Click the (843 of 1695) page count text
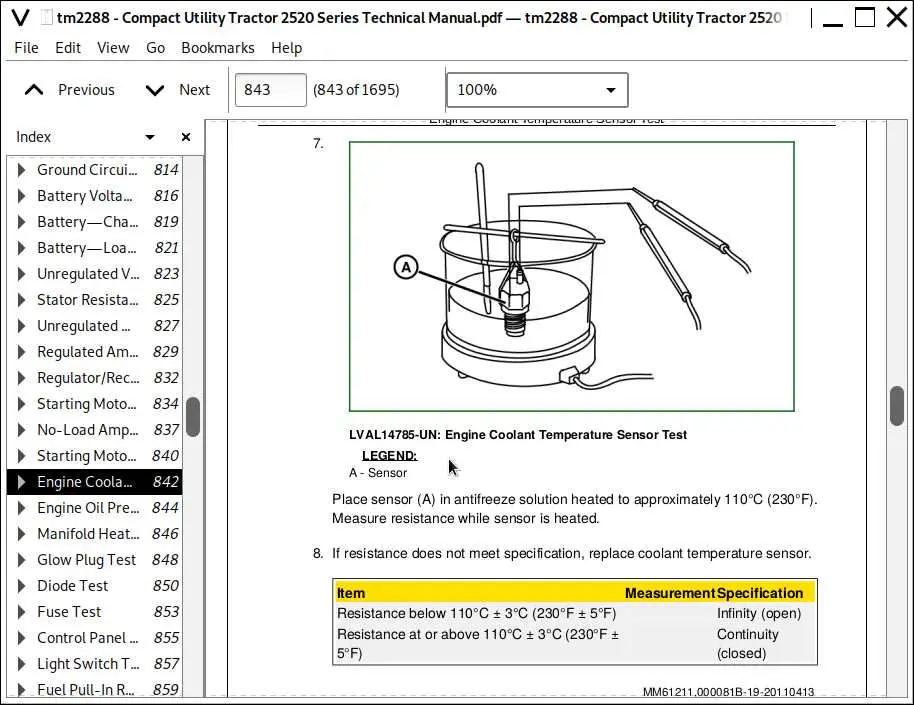The width and height of the screenshot is (914, 705). tap(356, 90)
